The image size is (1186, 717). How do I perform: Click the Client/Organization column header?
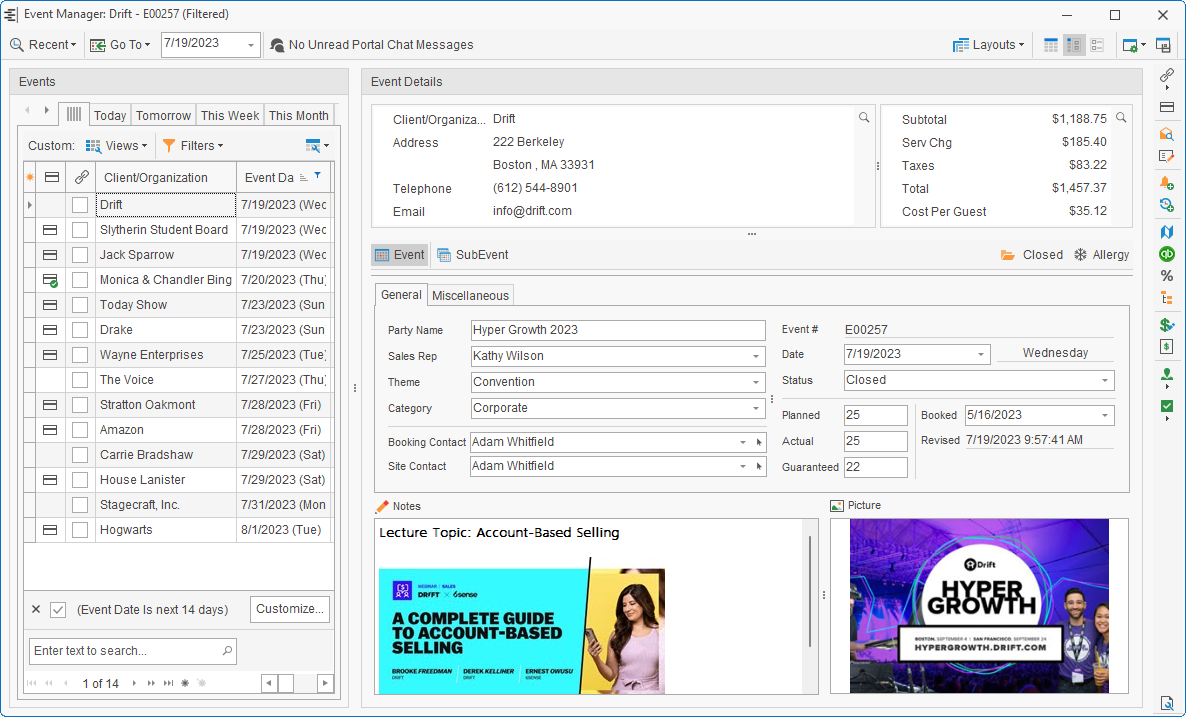[x=166, y=178]
